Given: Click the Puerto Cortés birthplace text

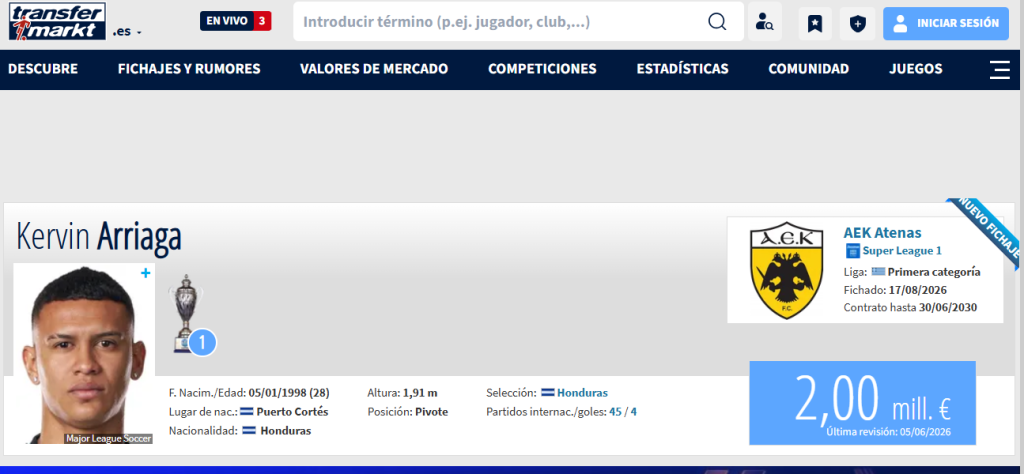Looking at the screenshot, I should pos(292,412).
